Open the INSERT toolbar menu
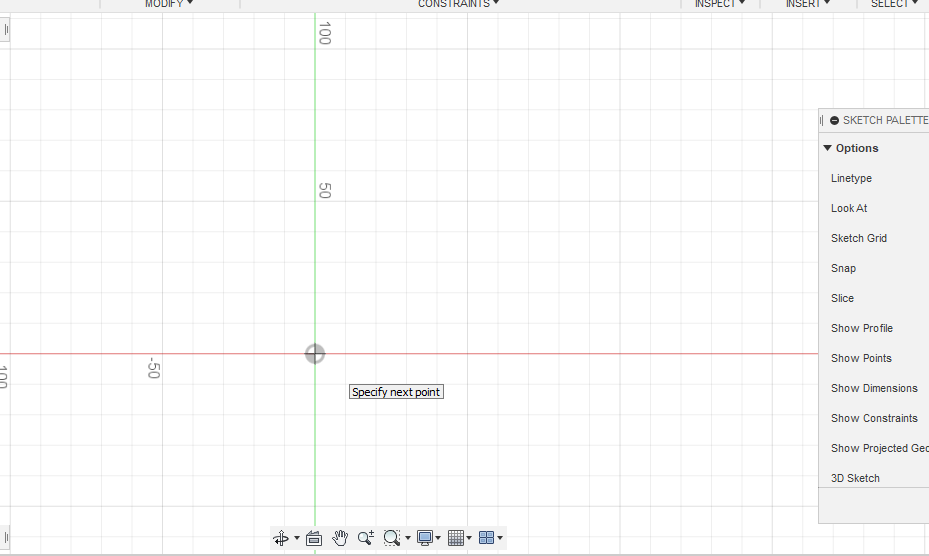This screenshot has width=929, height=556. tap(808, 4)
